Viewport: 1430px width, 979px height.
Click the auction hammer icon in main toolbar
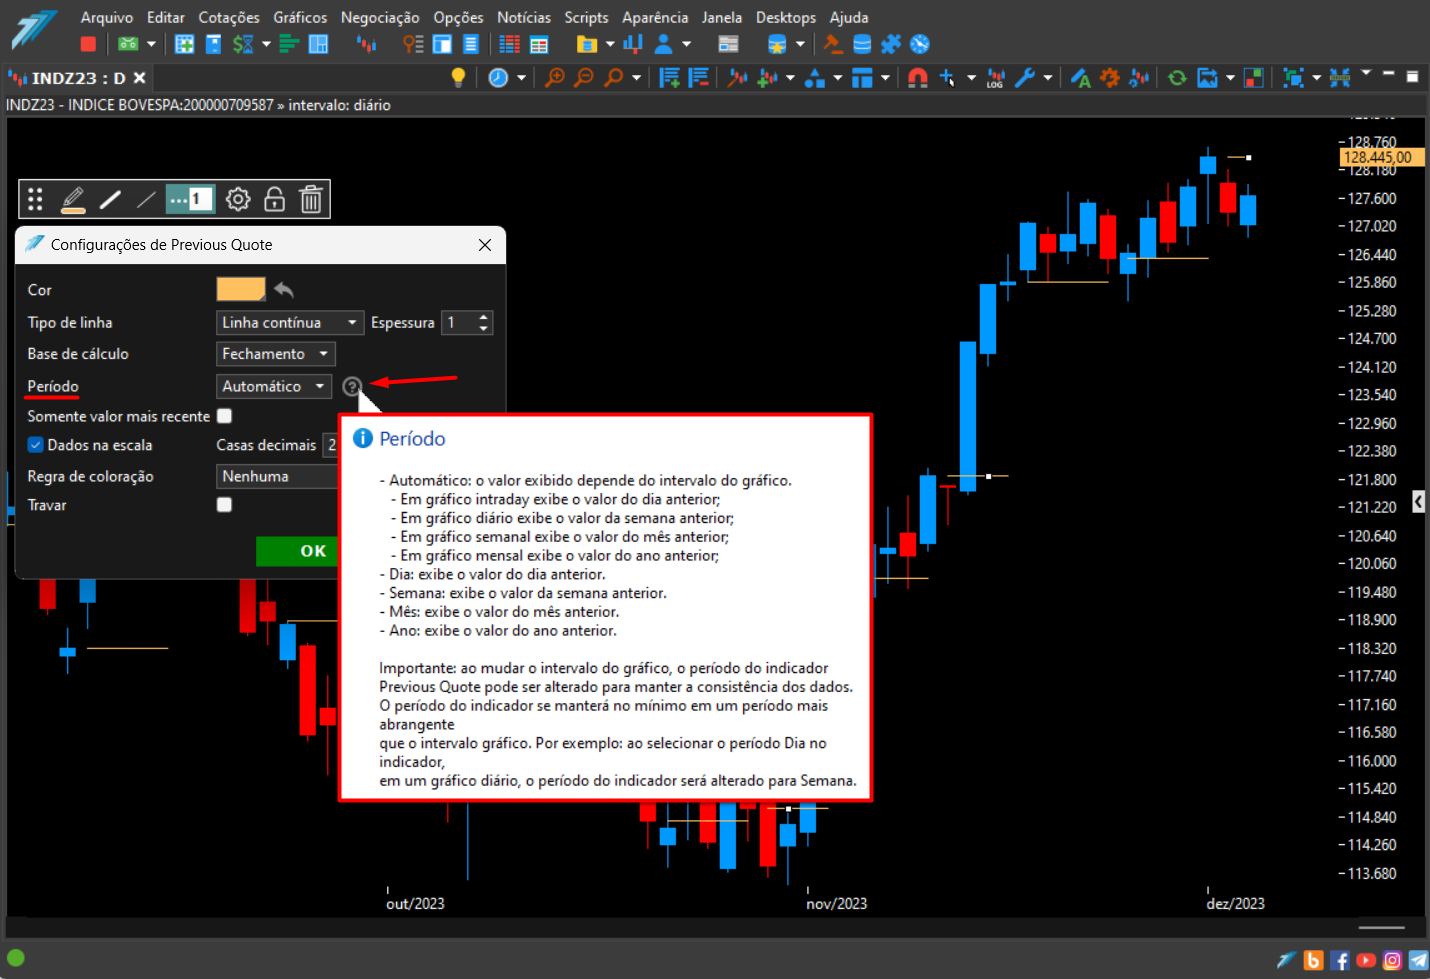coord(832,44)
